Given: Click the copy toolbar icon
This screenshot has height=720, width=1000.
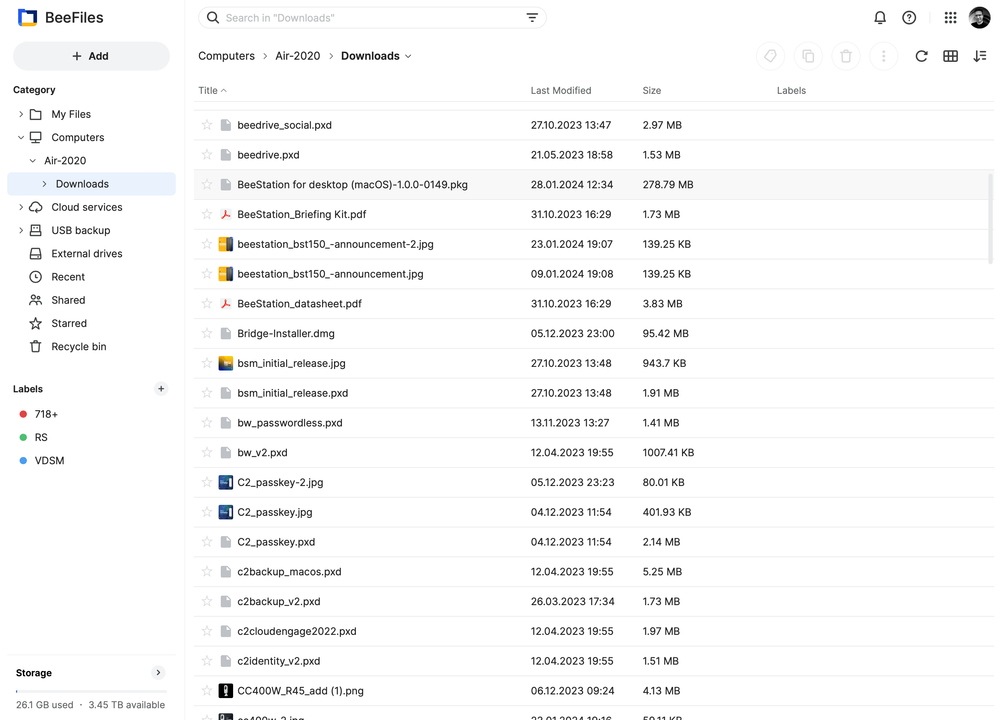Looking at the screenshot, I should pyautogui.click(x=808, y=56).
